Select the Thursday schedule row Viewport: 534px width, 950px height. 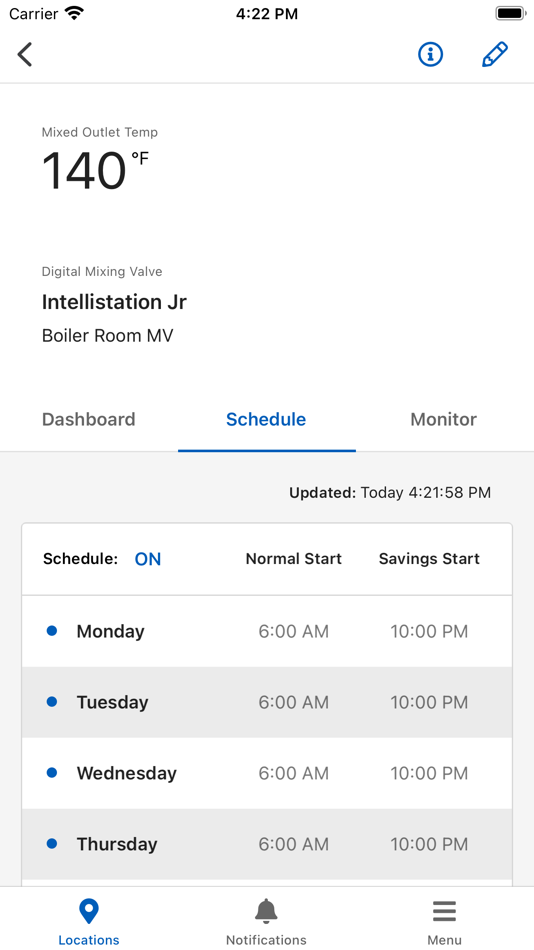click(x=267, y=844)
